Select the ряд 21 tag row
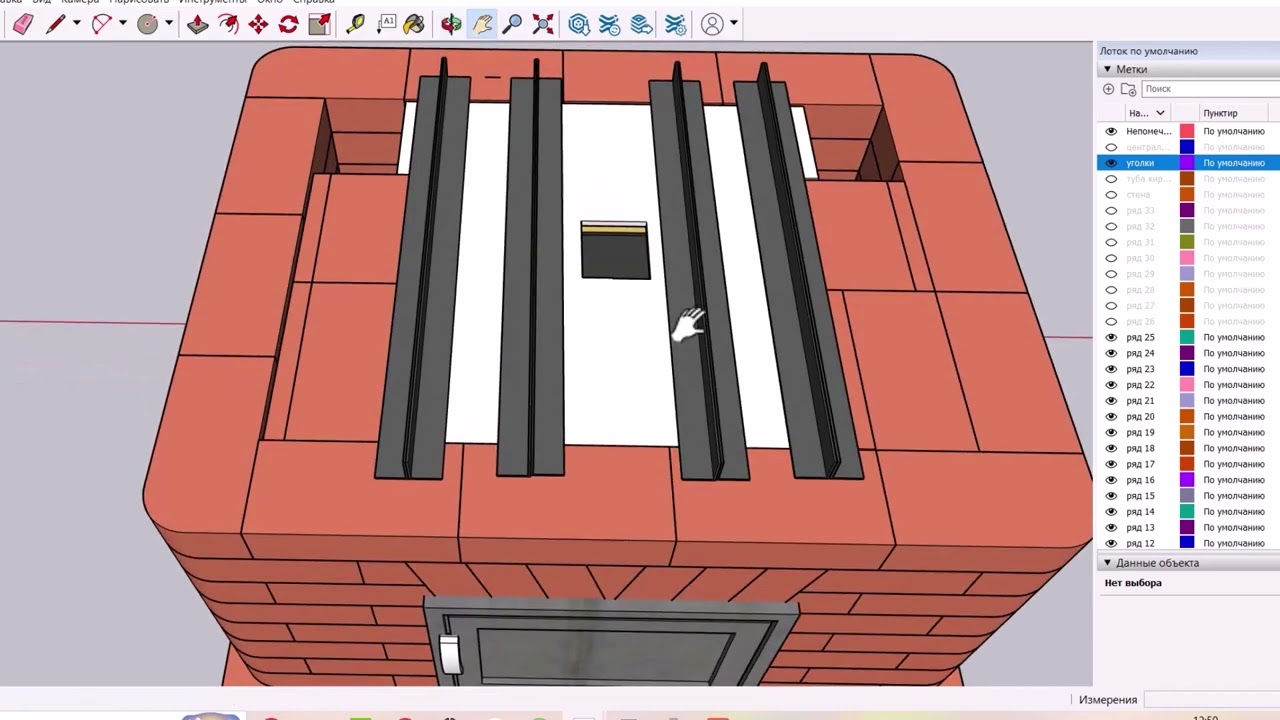This screenshot has height=720, width=1280. (1188, 400)
